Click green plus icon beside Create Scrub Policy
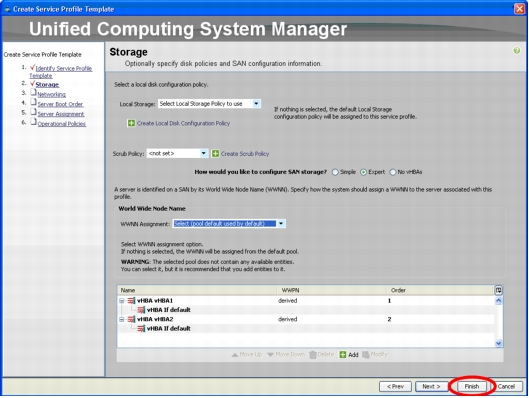 click(215, 154)
